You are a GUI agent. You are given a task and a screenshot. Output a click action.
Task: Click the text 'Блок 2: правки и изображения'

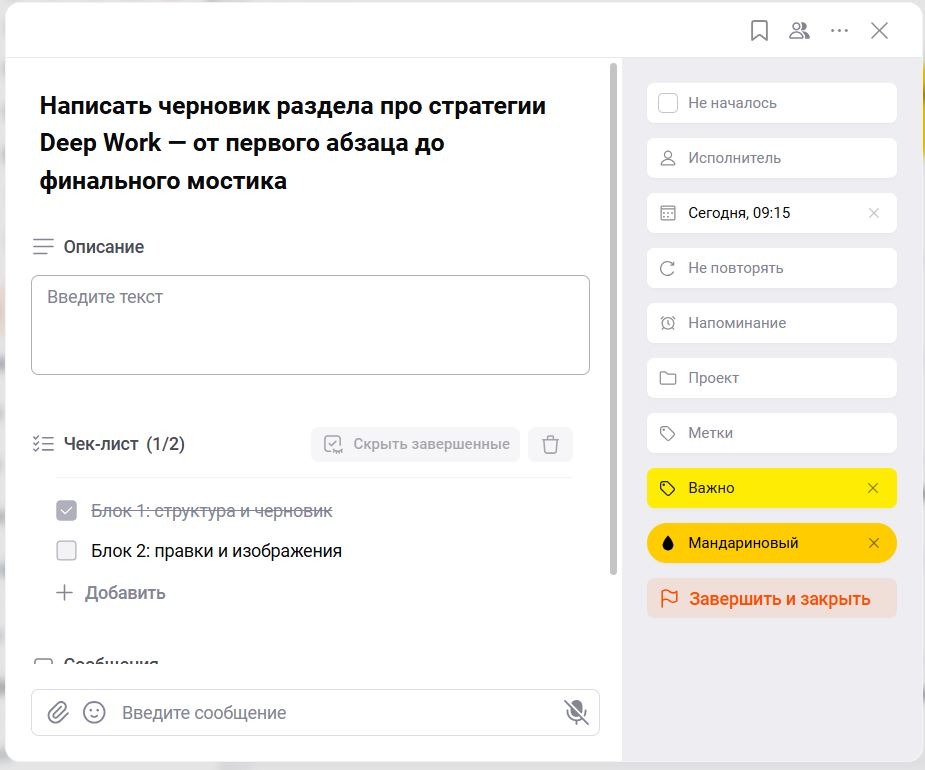coord(217,551)
